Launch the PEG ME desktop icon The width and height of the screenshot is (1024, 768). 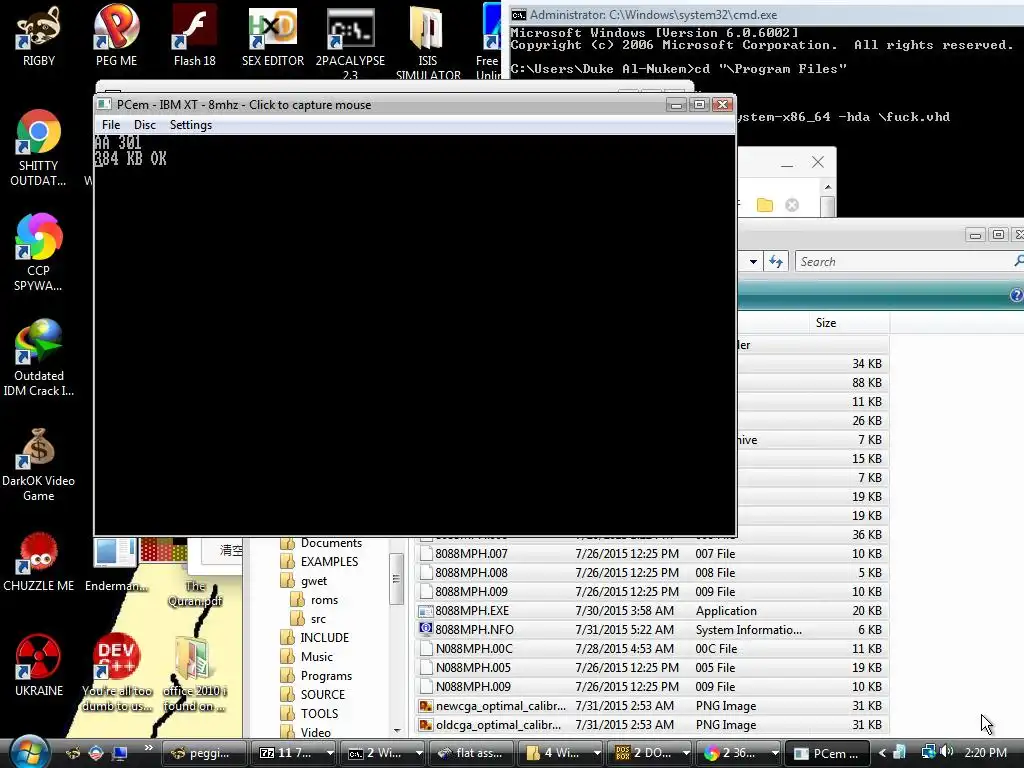116,36
